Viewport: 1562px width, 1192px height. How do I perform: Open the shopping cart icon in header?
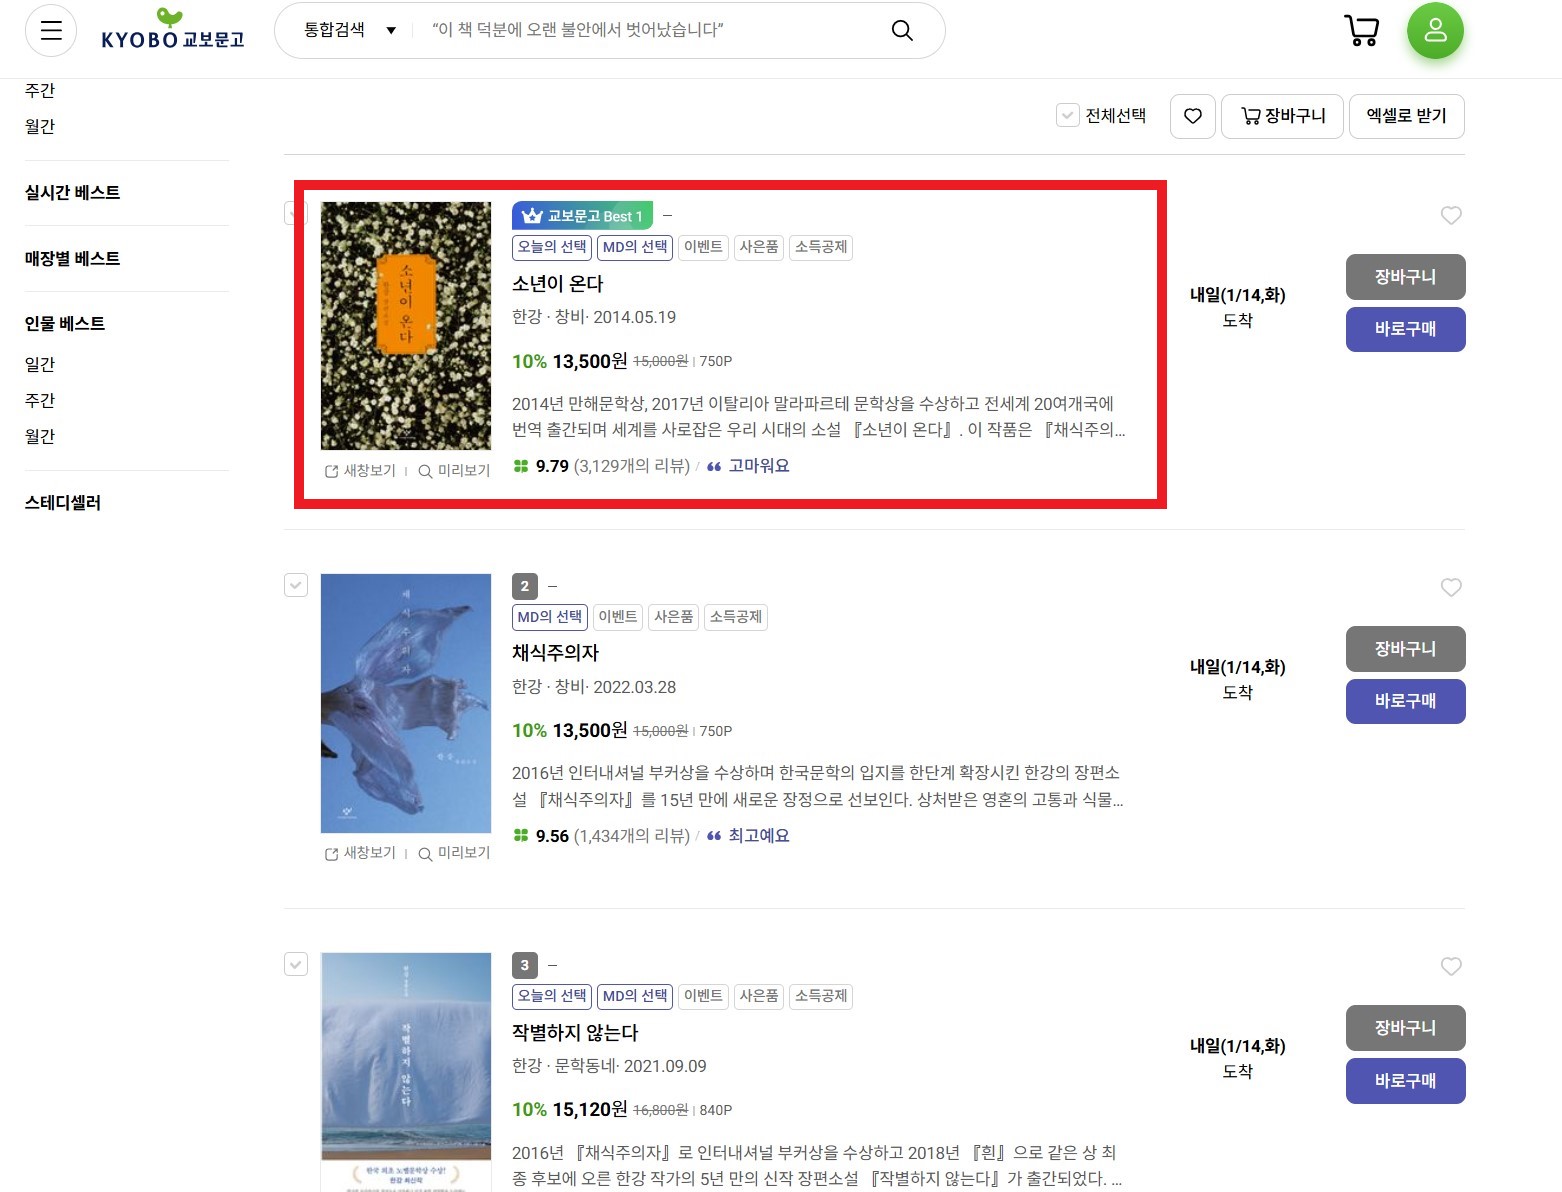pyautogui.click(x=1362, y=30)
